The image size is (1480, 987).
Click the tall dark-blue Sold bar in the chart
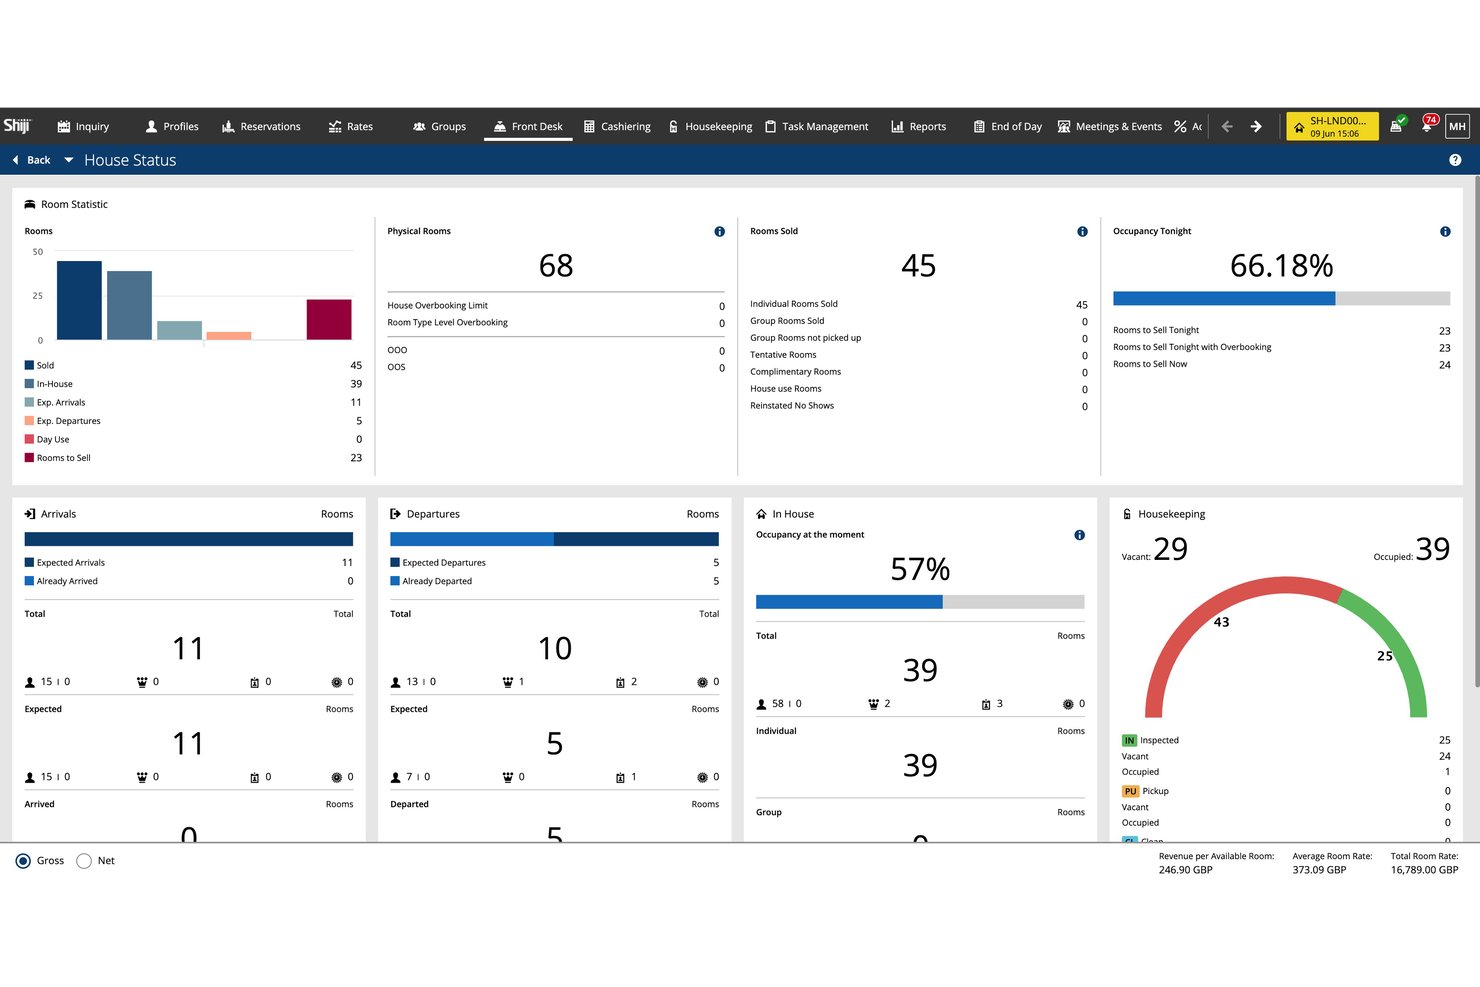79,300
